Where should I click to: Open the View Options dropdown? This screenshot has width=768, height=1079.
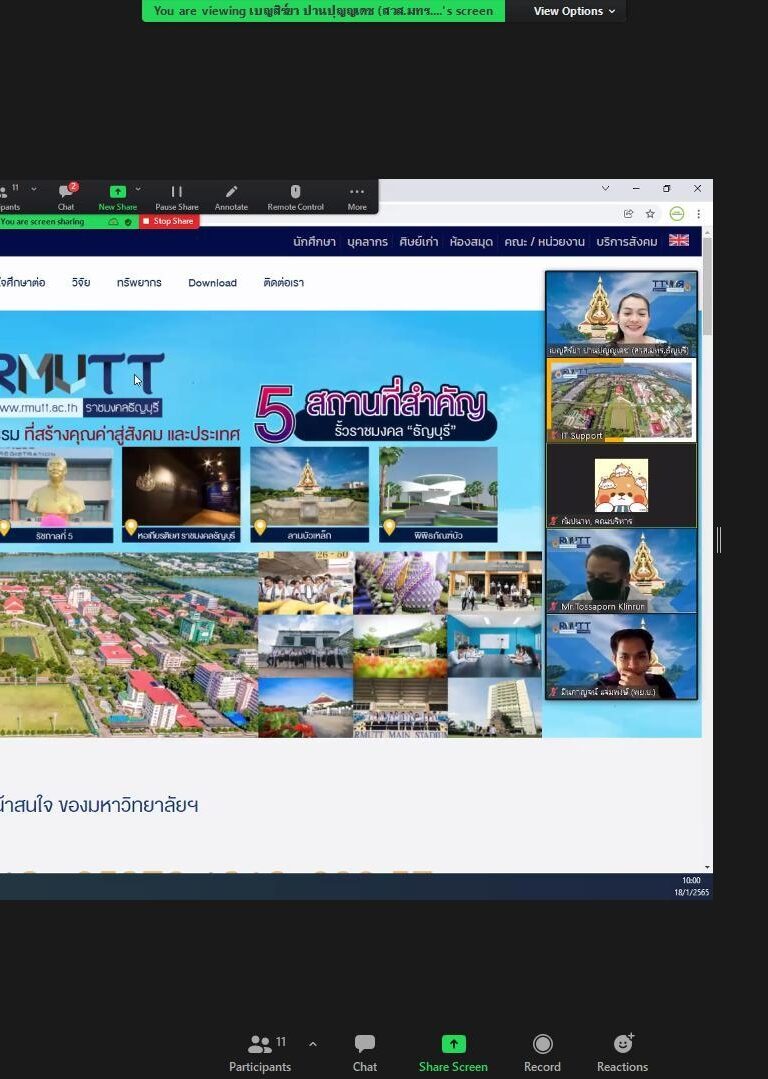pyautogui.click(x=574, y=11)
